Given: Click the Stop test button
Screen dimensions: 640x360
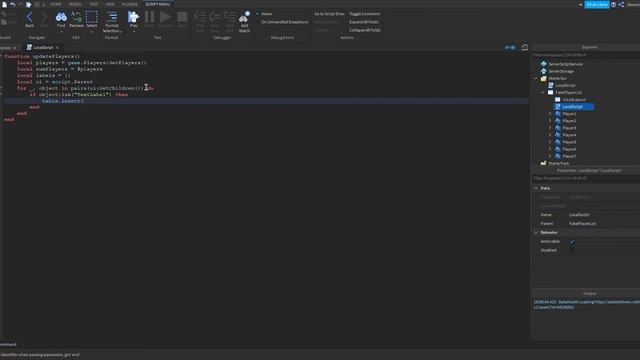Looking at the screenshot, I should (x=182, y=17).
